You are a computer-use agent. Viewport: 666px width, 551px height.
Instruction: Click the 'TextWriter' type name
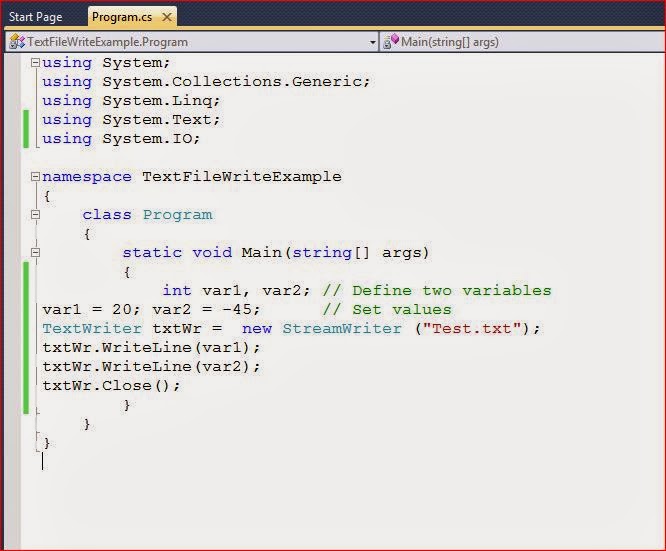(92, 329)
